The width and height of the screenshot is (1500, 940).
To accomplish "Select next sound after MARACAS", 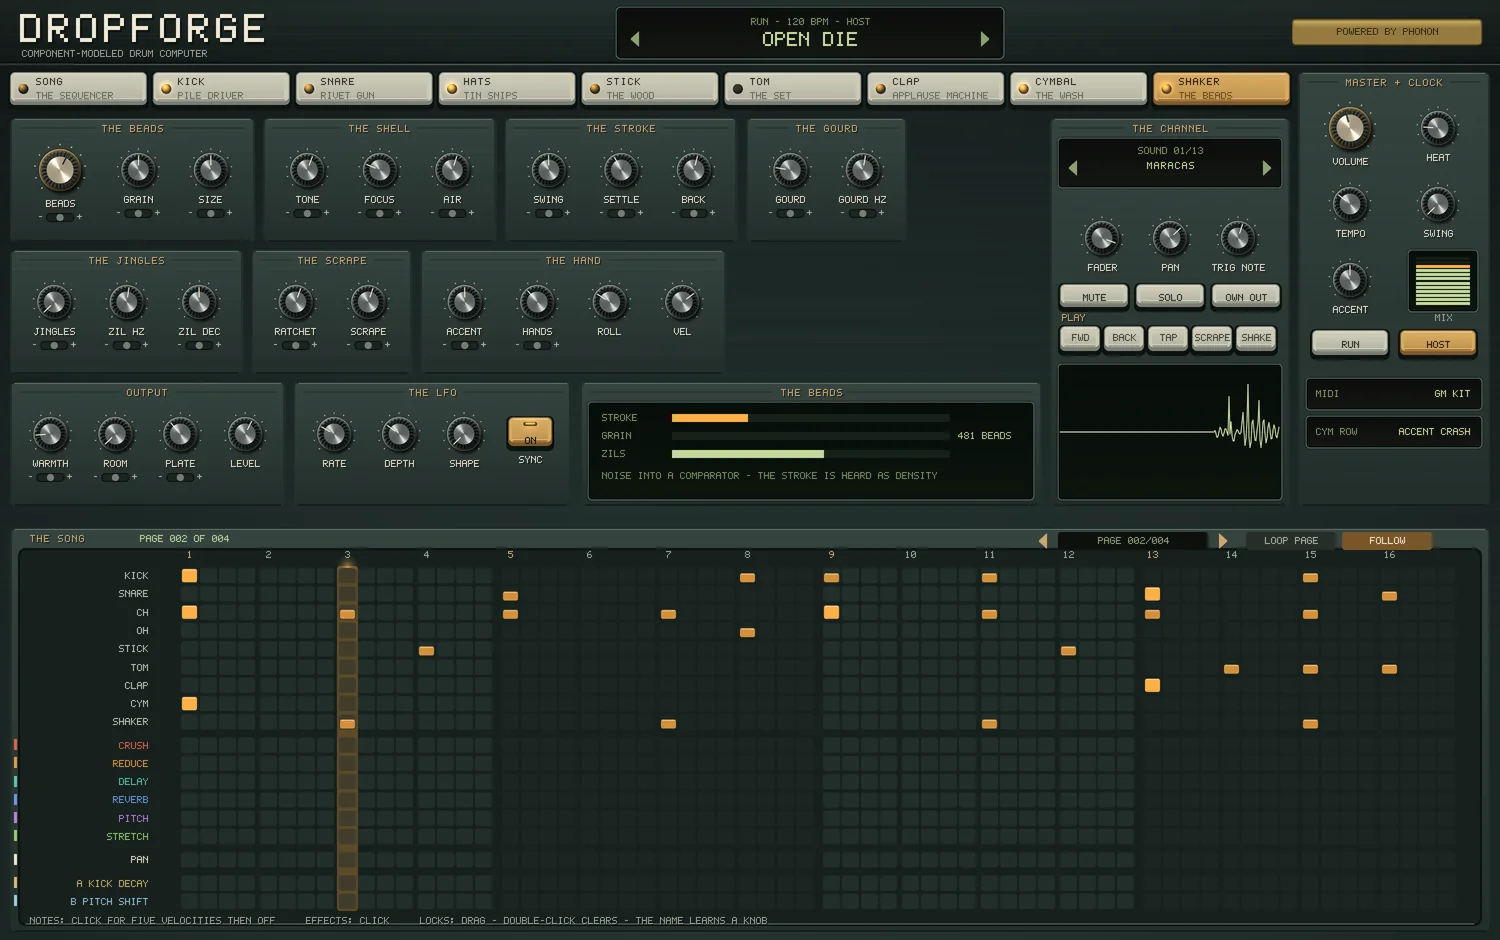I will (1267, 168).
